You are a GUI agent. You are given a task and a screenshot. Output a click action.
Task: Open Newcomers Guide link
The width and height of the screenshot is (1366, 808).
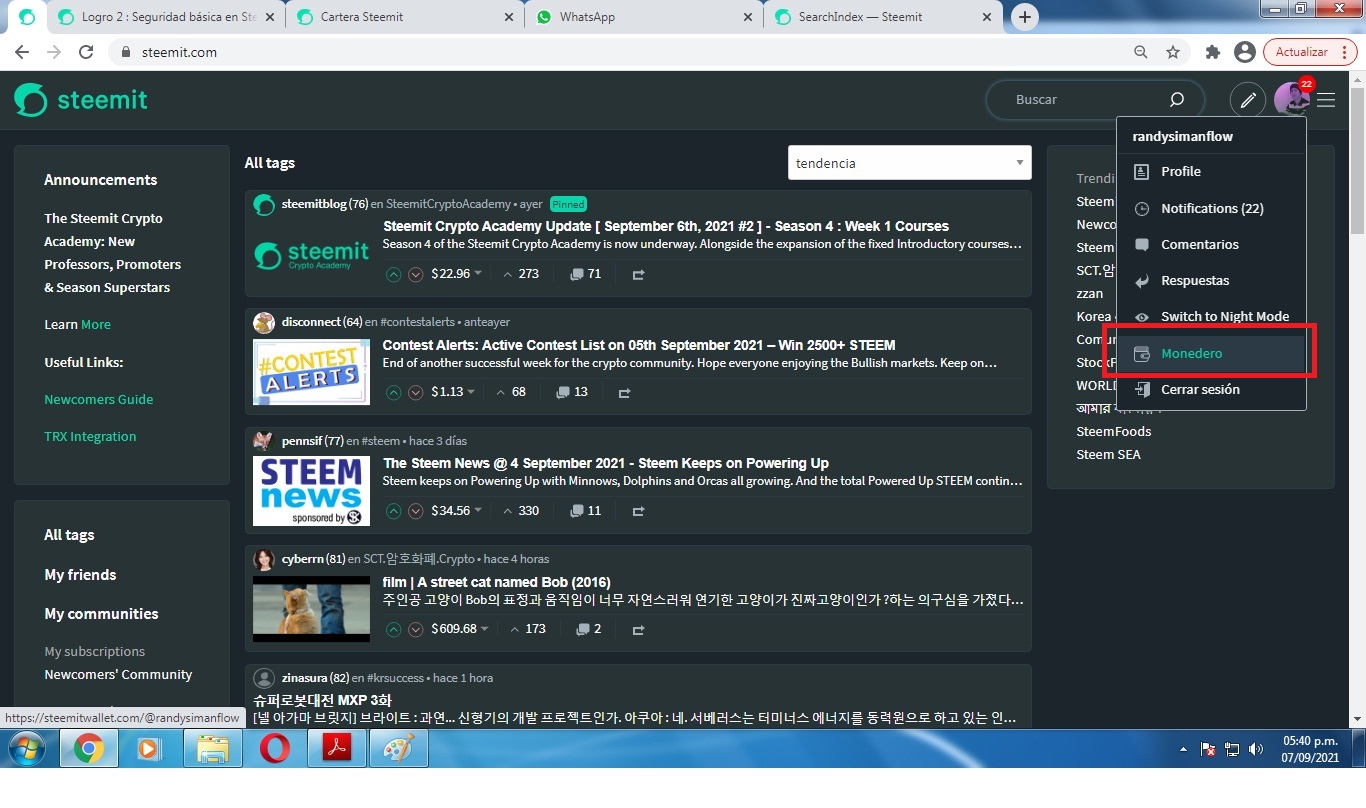[99, 399]
